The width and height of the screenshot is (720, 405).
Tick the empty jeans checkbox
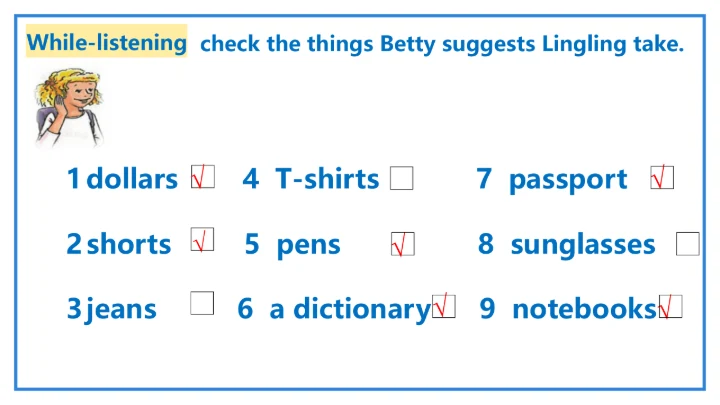(x=202, y=303)
